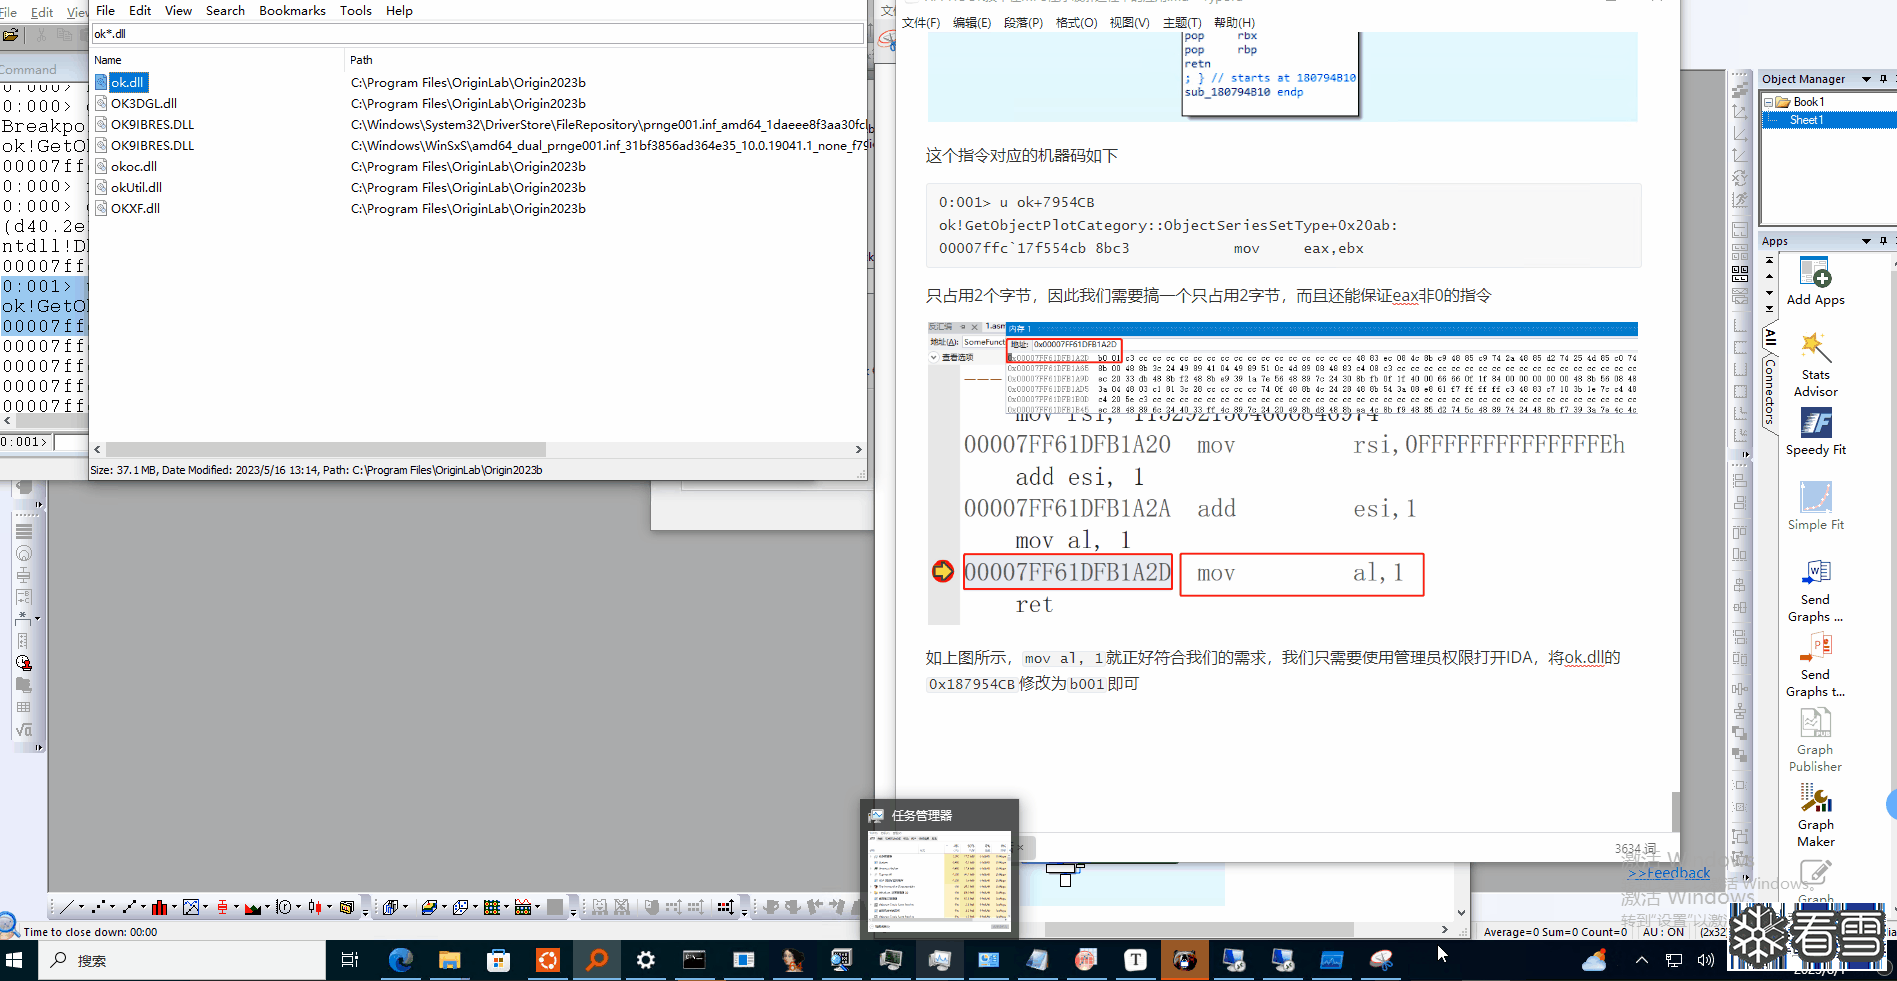Open line plot type dropdown arrow
Viewport: 1897px width, 981px height.
tap(81, 907)
